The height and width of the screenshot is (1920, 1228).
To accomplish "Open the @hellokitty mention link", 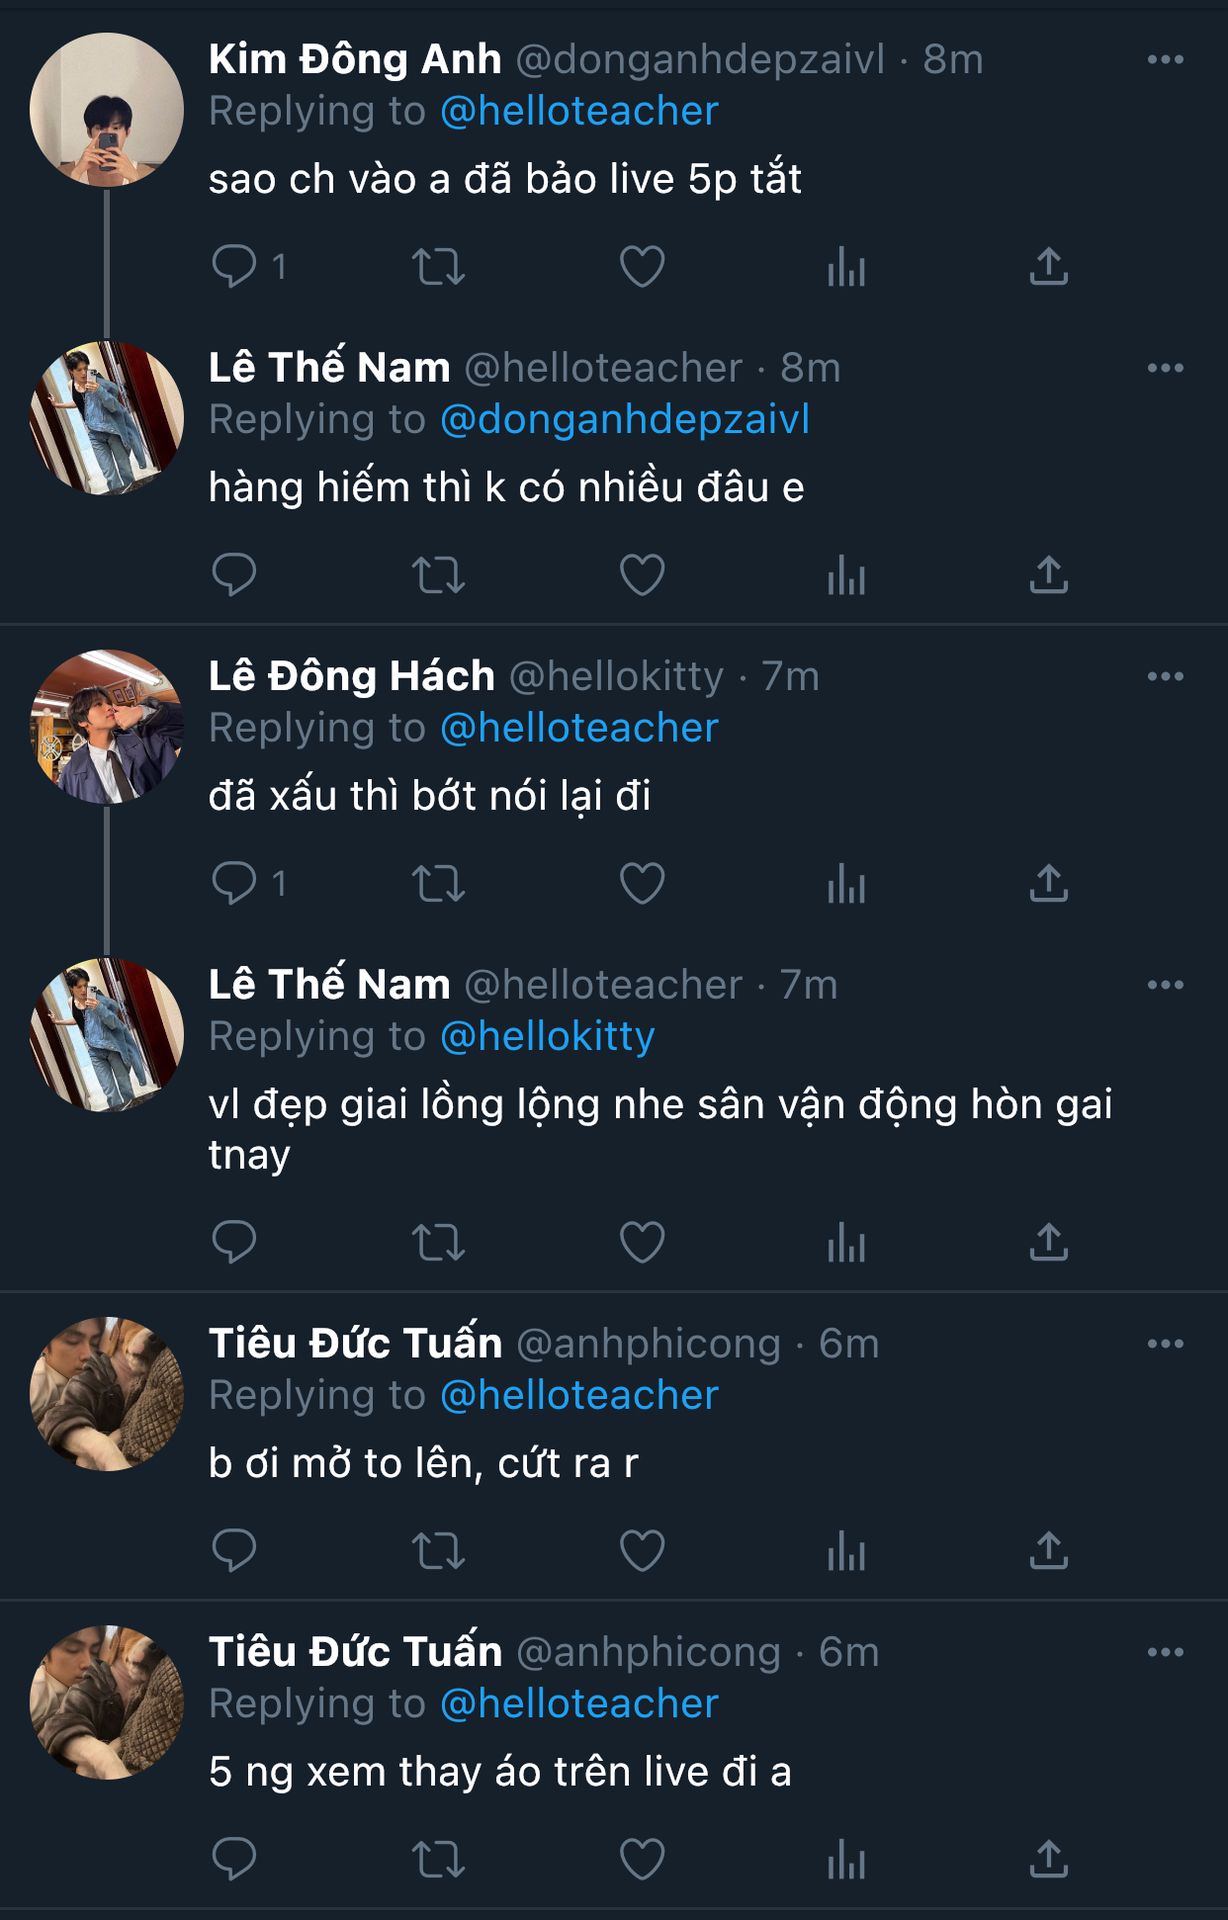I will click(547, 1037).
